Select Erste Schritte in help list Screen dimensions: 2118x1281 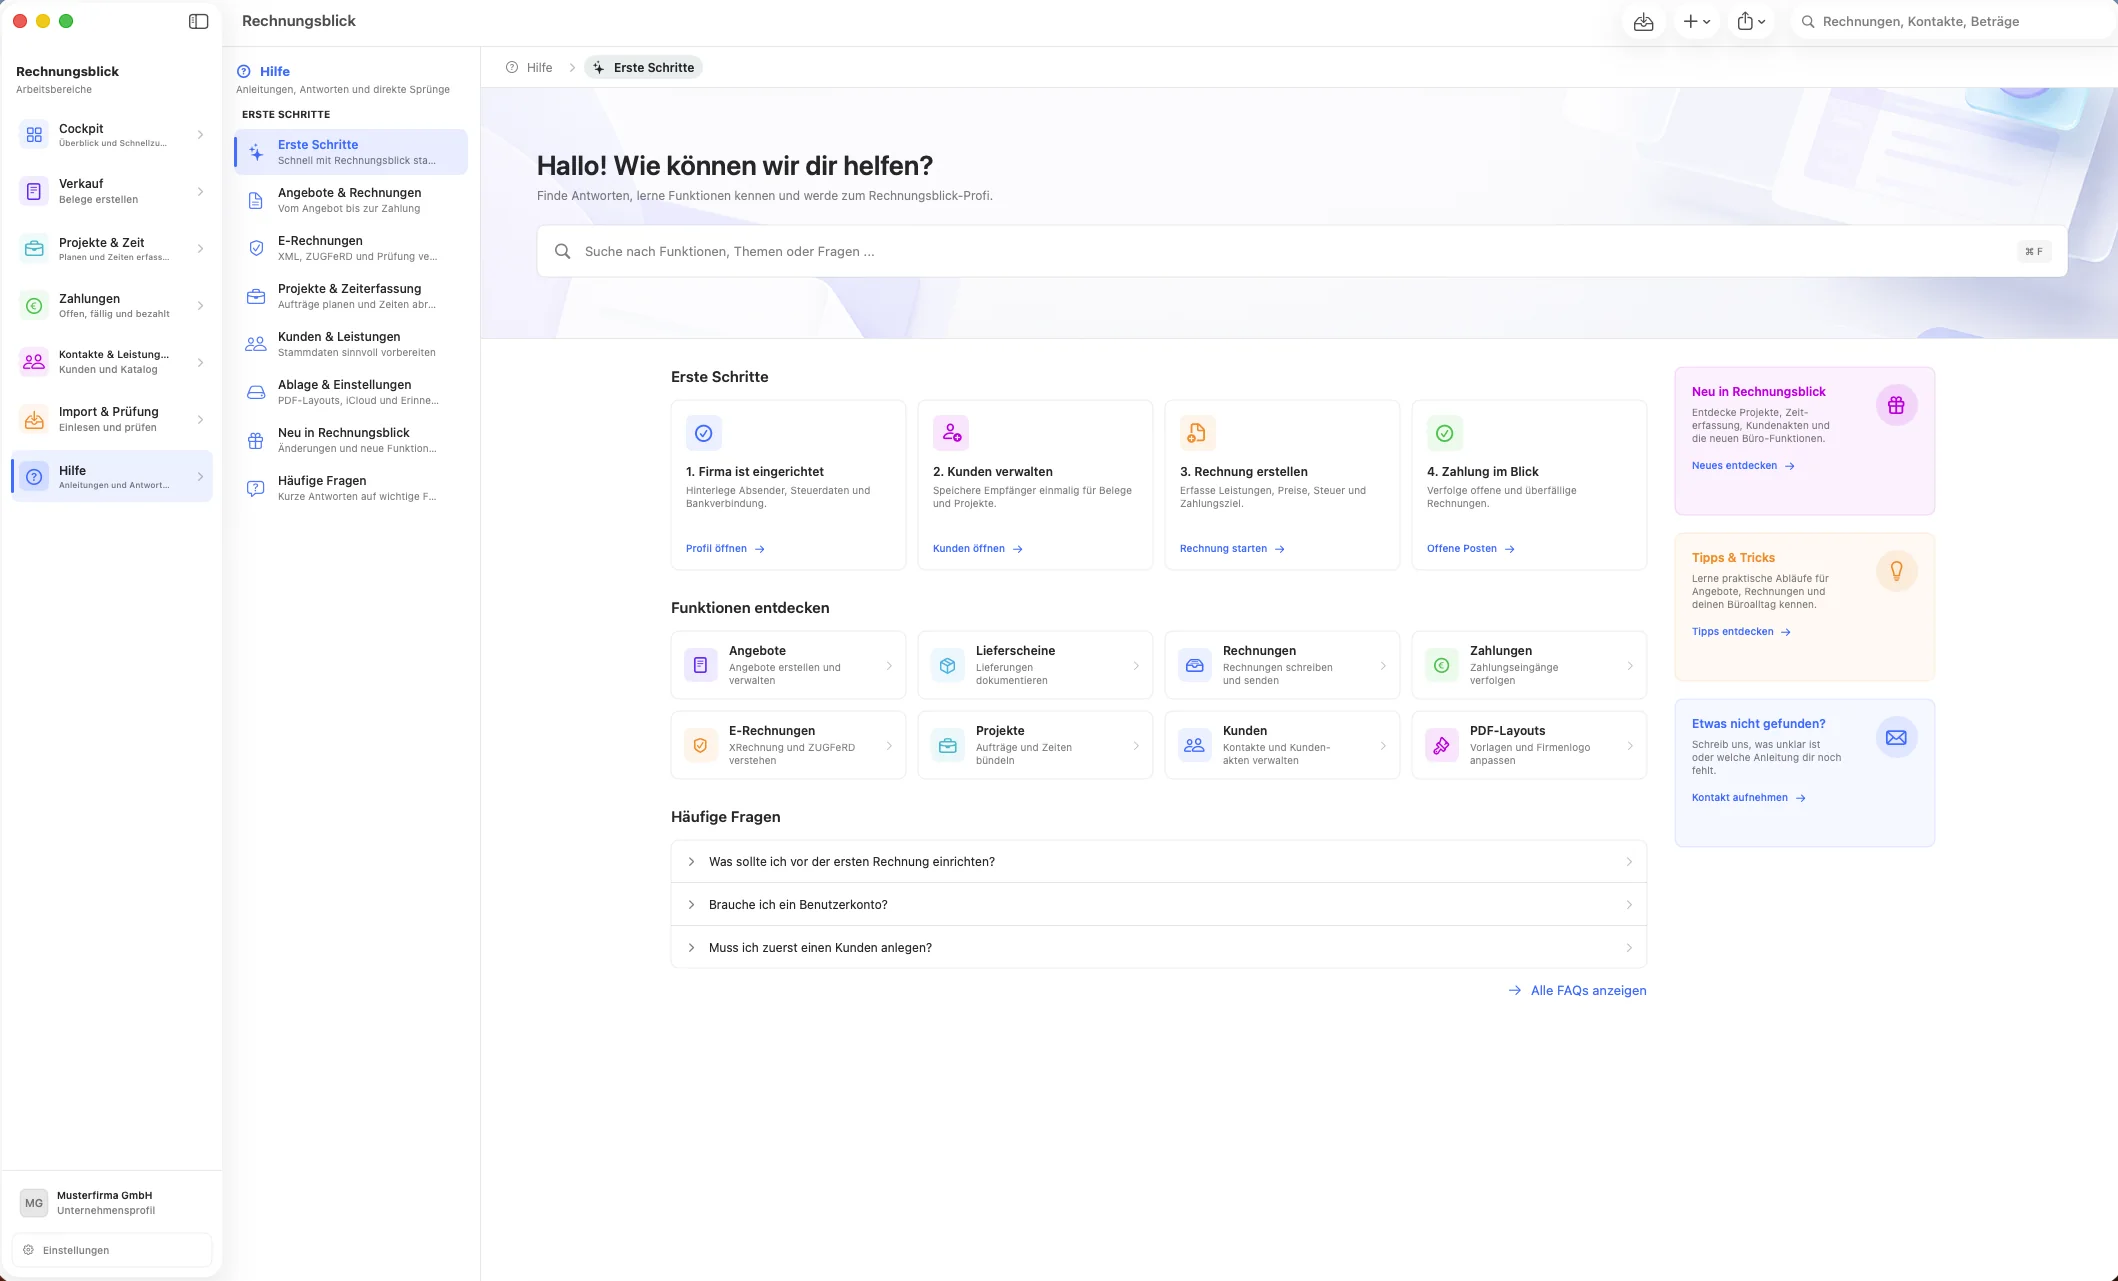pos(351,152)
